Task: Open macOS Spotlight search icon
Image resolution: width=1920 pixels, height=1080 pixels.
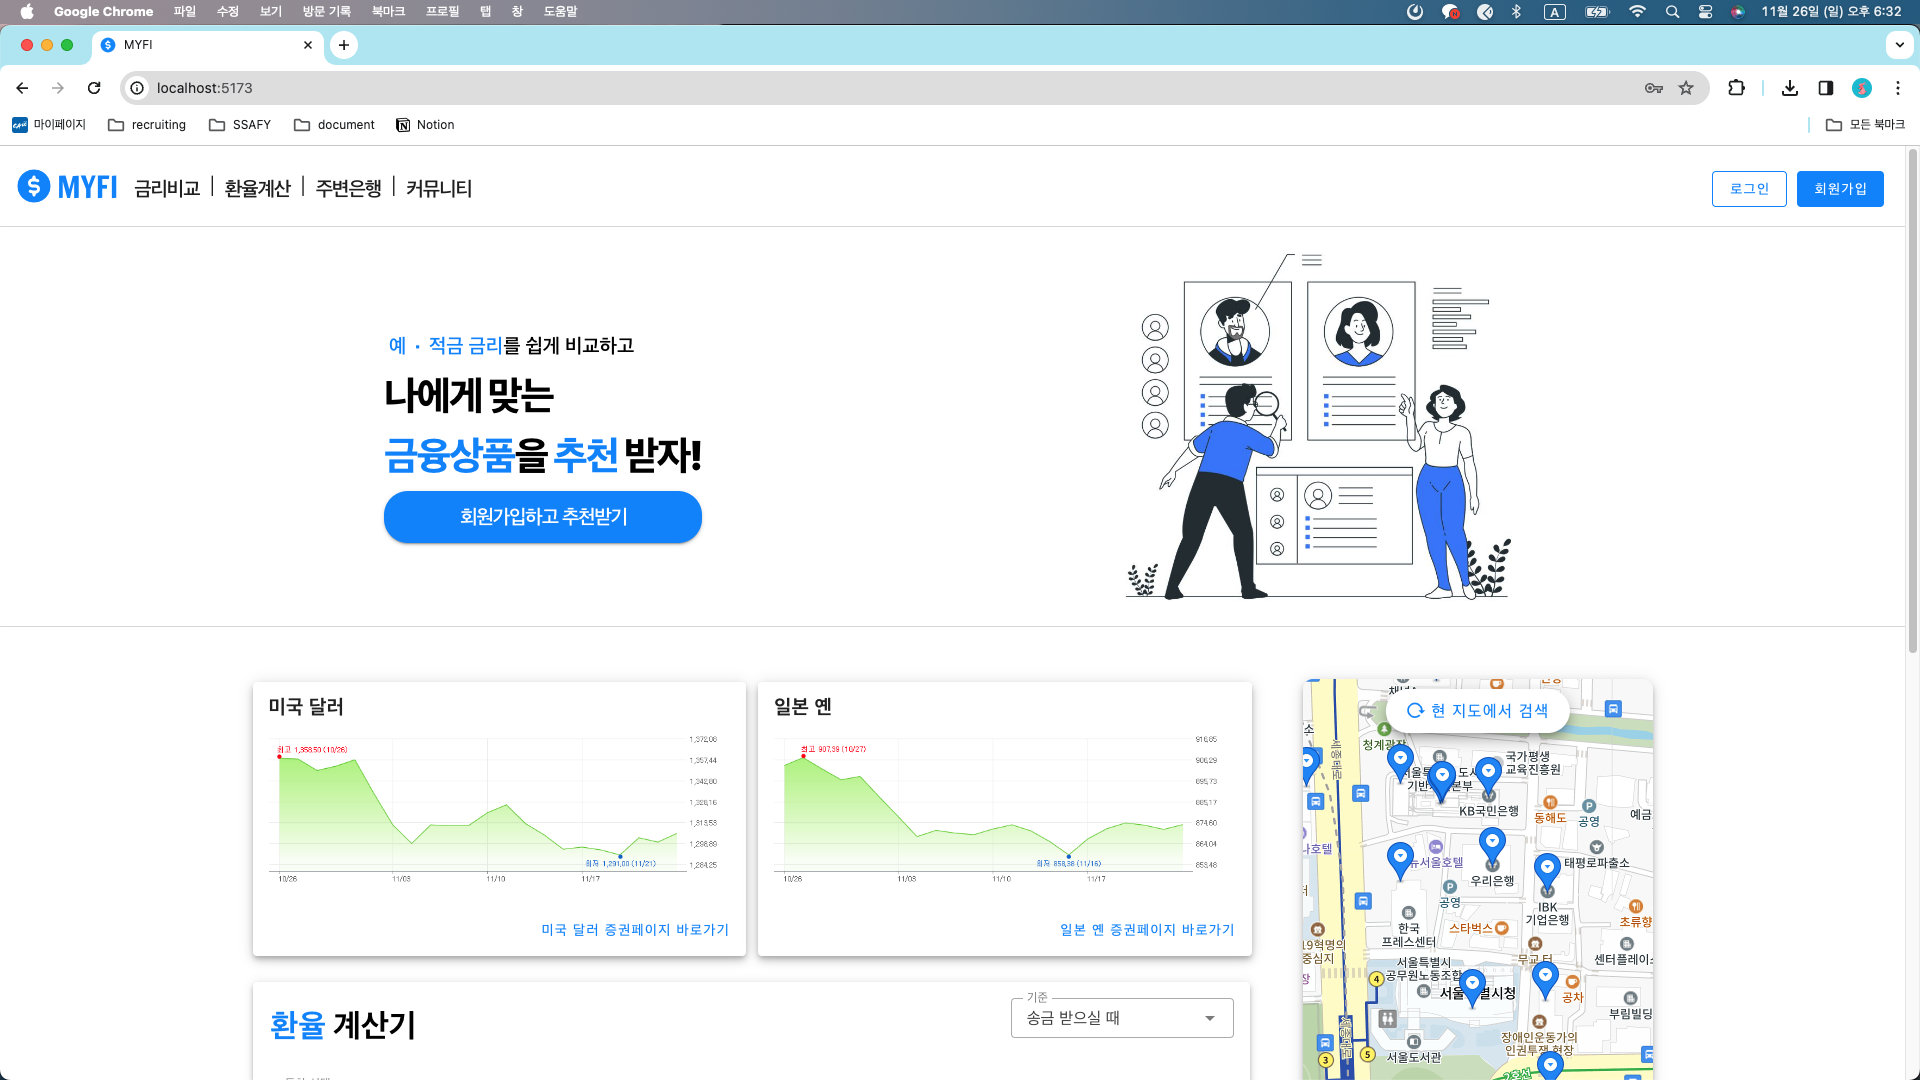Action: click(1672, 12)
